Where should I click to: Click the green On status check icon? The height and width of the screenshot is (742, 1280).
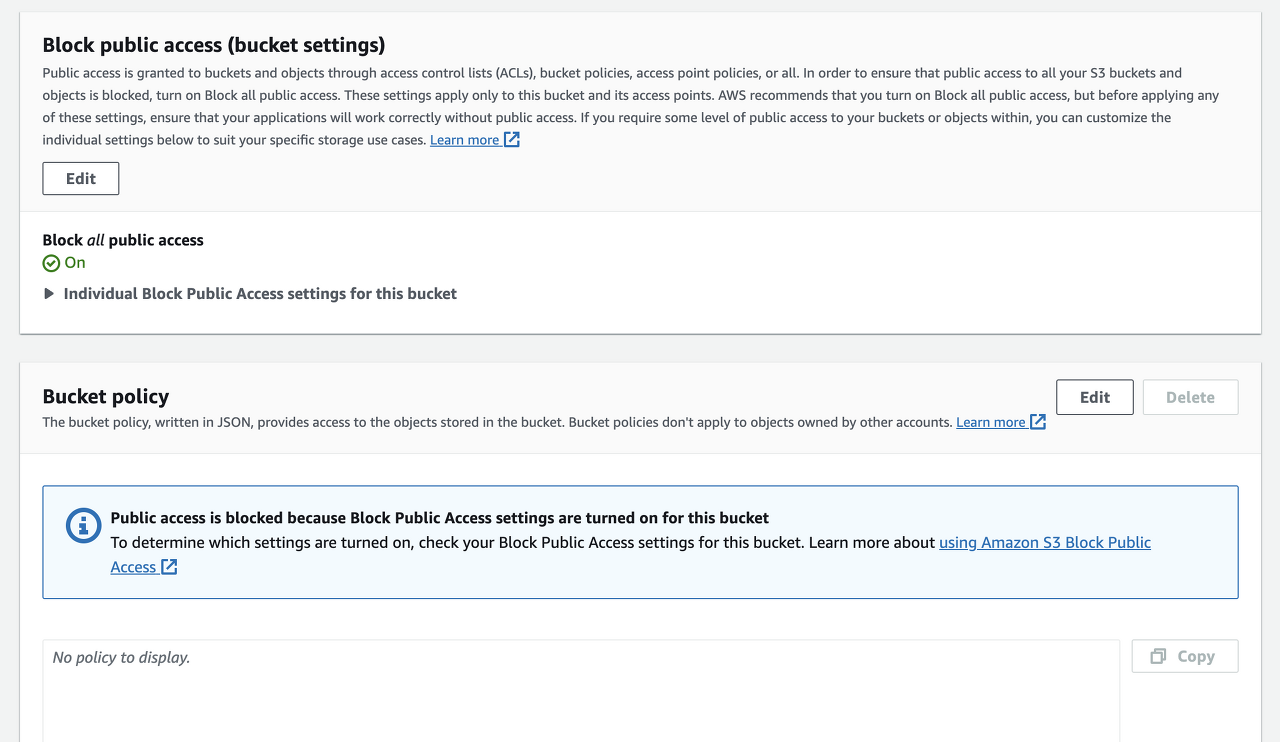51,263
